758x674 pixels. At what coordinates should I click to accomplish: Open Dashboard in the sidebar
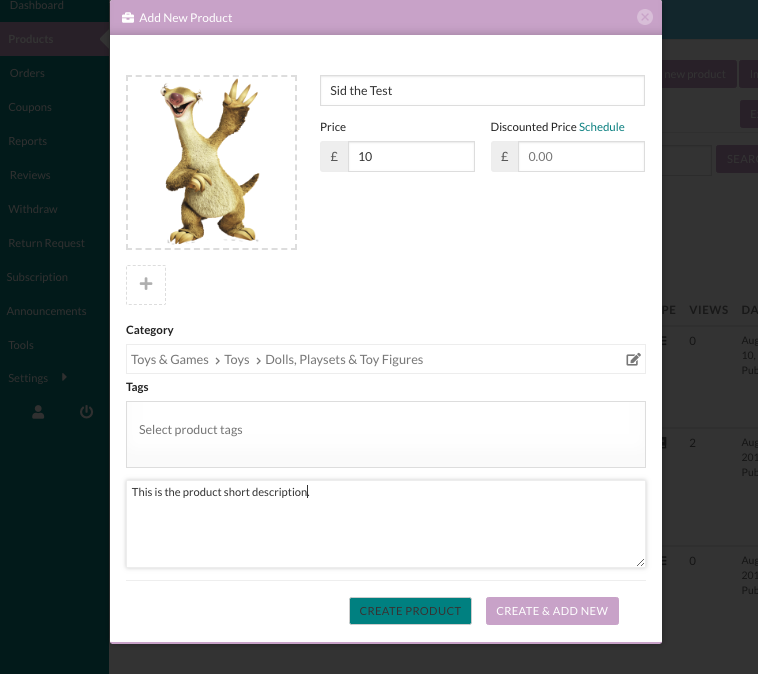coord(37,5)
